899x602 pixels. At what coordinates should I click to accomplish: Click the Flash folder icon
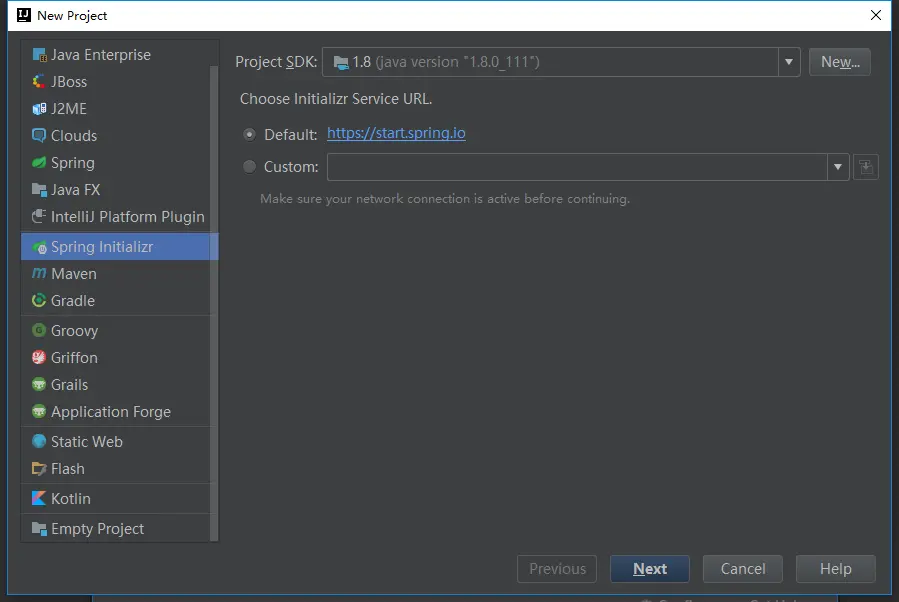pos(39,469)
